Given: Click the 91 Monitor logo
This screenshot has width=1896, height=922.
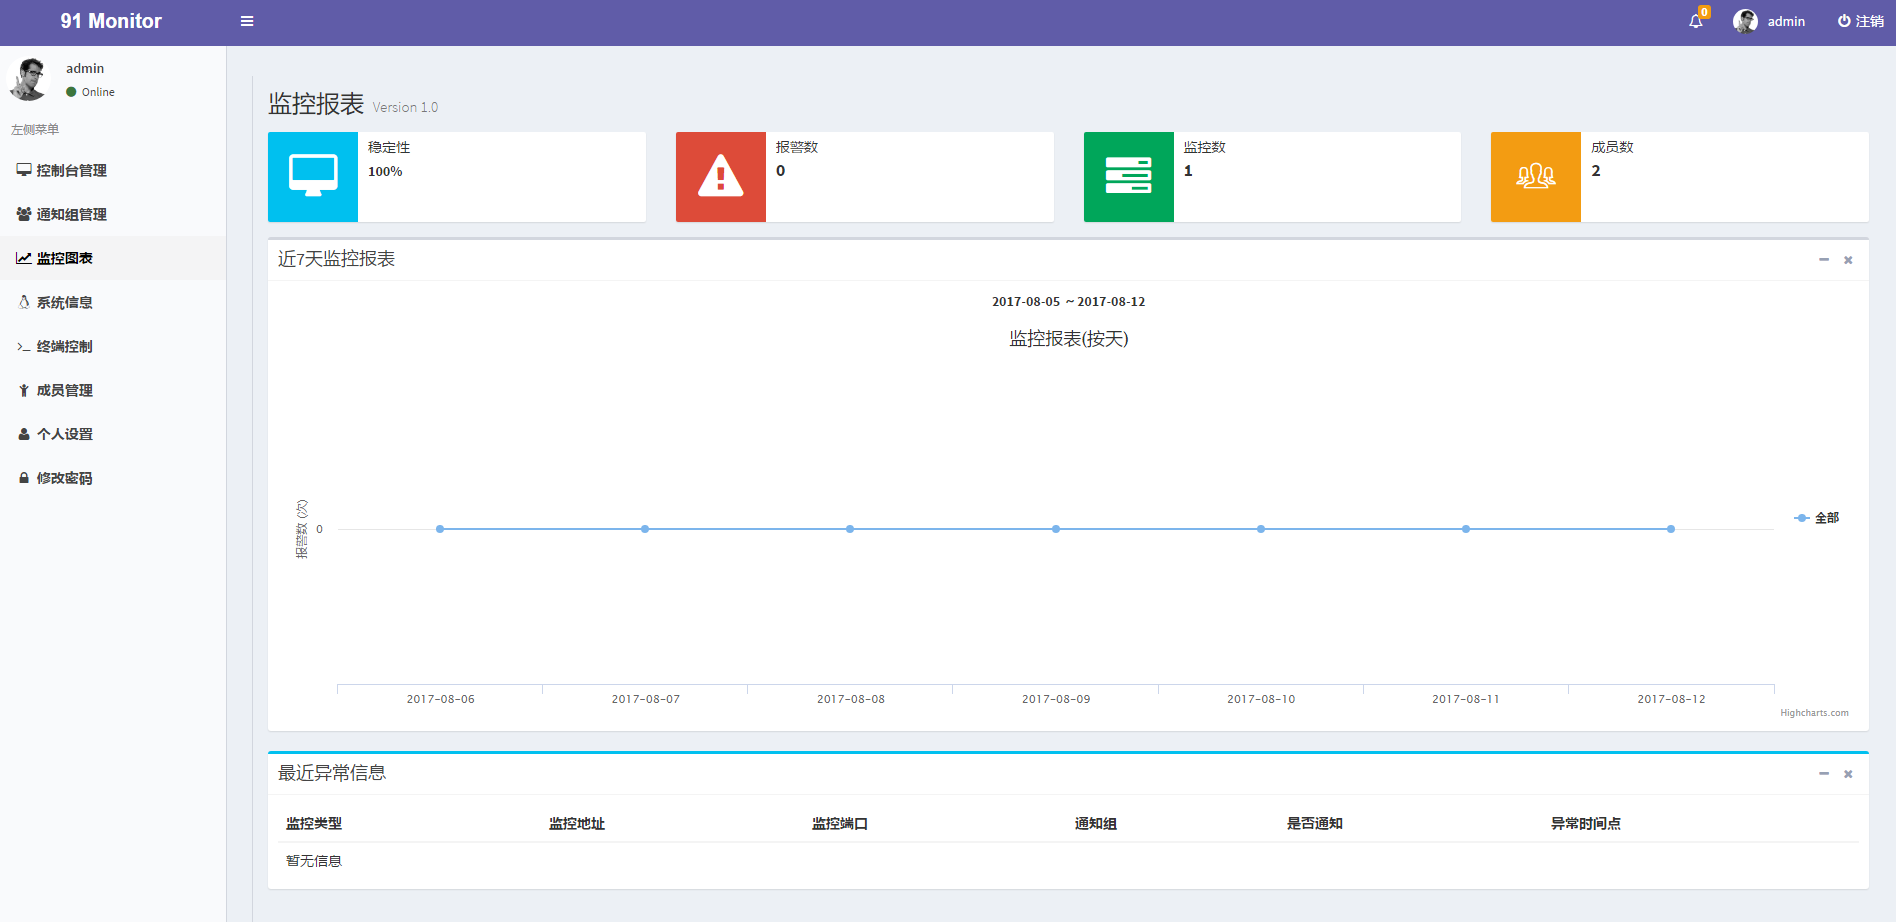Looking at the screenshot, I should pyautogui.click(x=111, y=21).
